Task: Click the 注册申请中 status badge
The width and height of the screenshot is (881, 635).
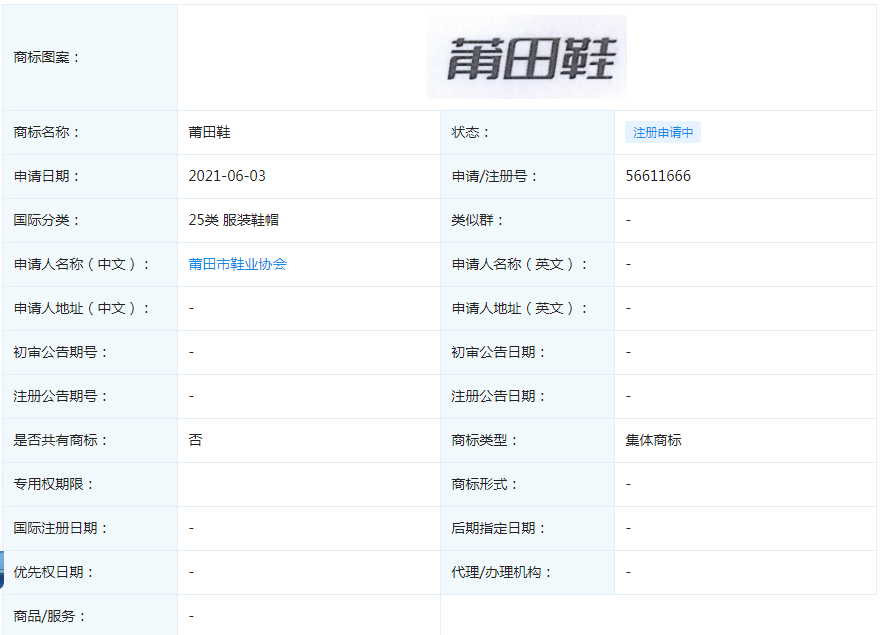Action: [663, 133]
